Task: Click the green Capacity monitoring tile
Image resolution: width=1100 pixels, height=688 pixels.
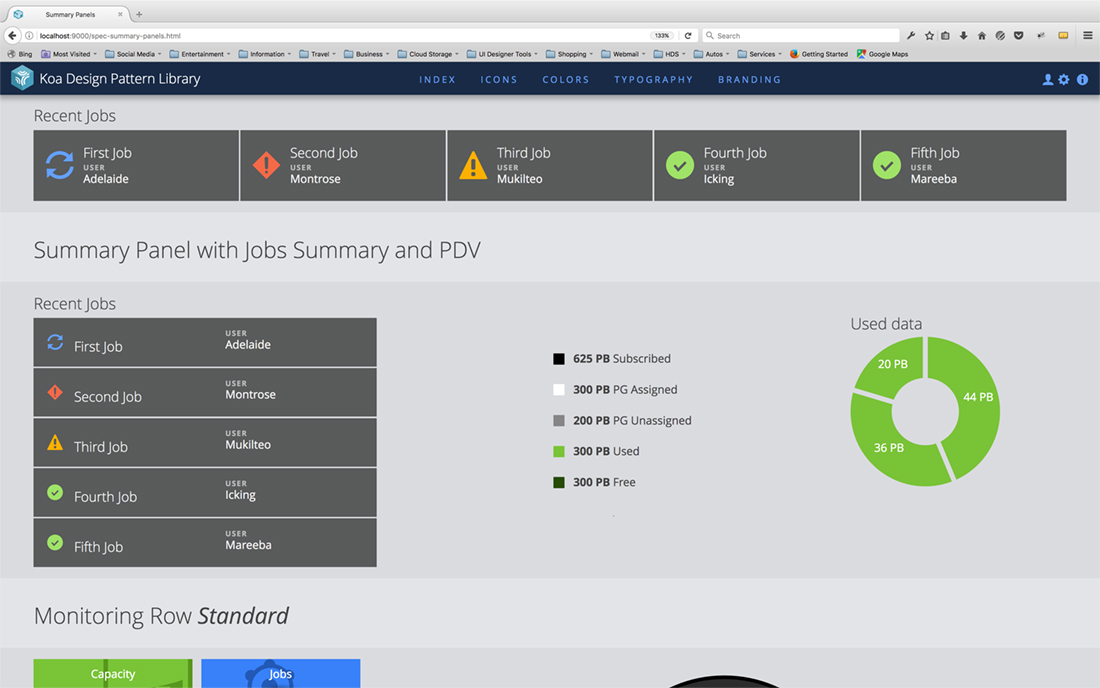Action: tap(113, 674)
